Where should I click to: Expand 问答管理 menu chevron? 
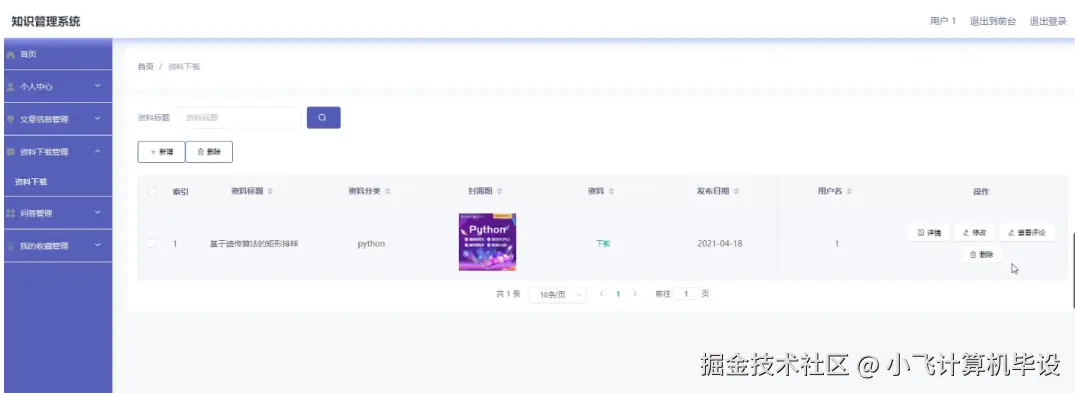[97, 213]
